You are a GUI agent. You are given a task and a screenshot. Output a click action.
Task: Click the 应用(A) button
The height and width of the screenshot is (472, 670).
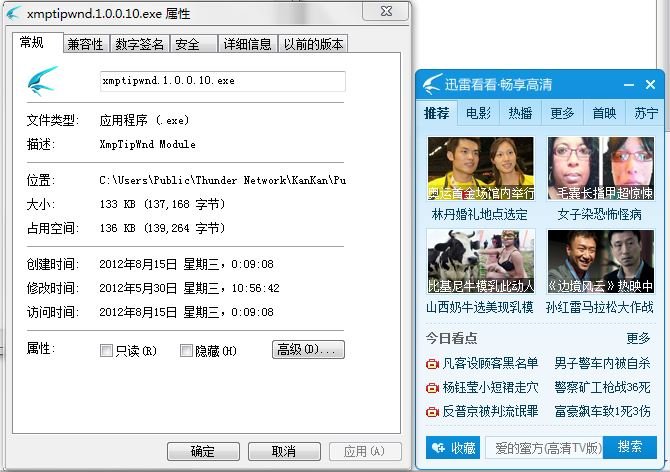click(365, 451)
